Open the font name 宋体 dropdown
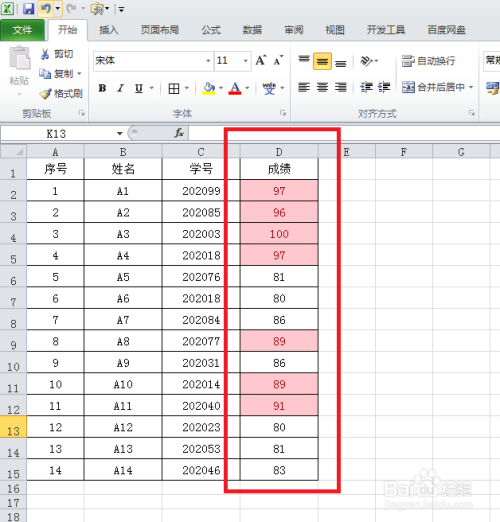Image resolution: width=500 pixels, height=522 pixels. (208, 61)
